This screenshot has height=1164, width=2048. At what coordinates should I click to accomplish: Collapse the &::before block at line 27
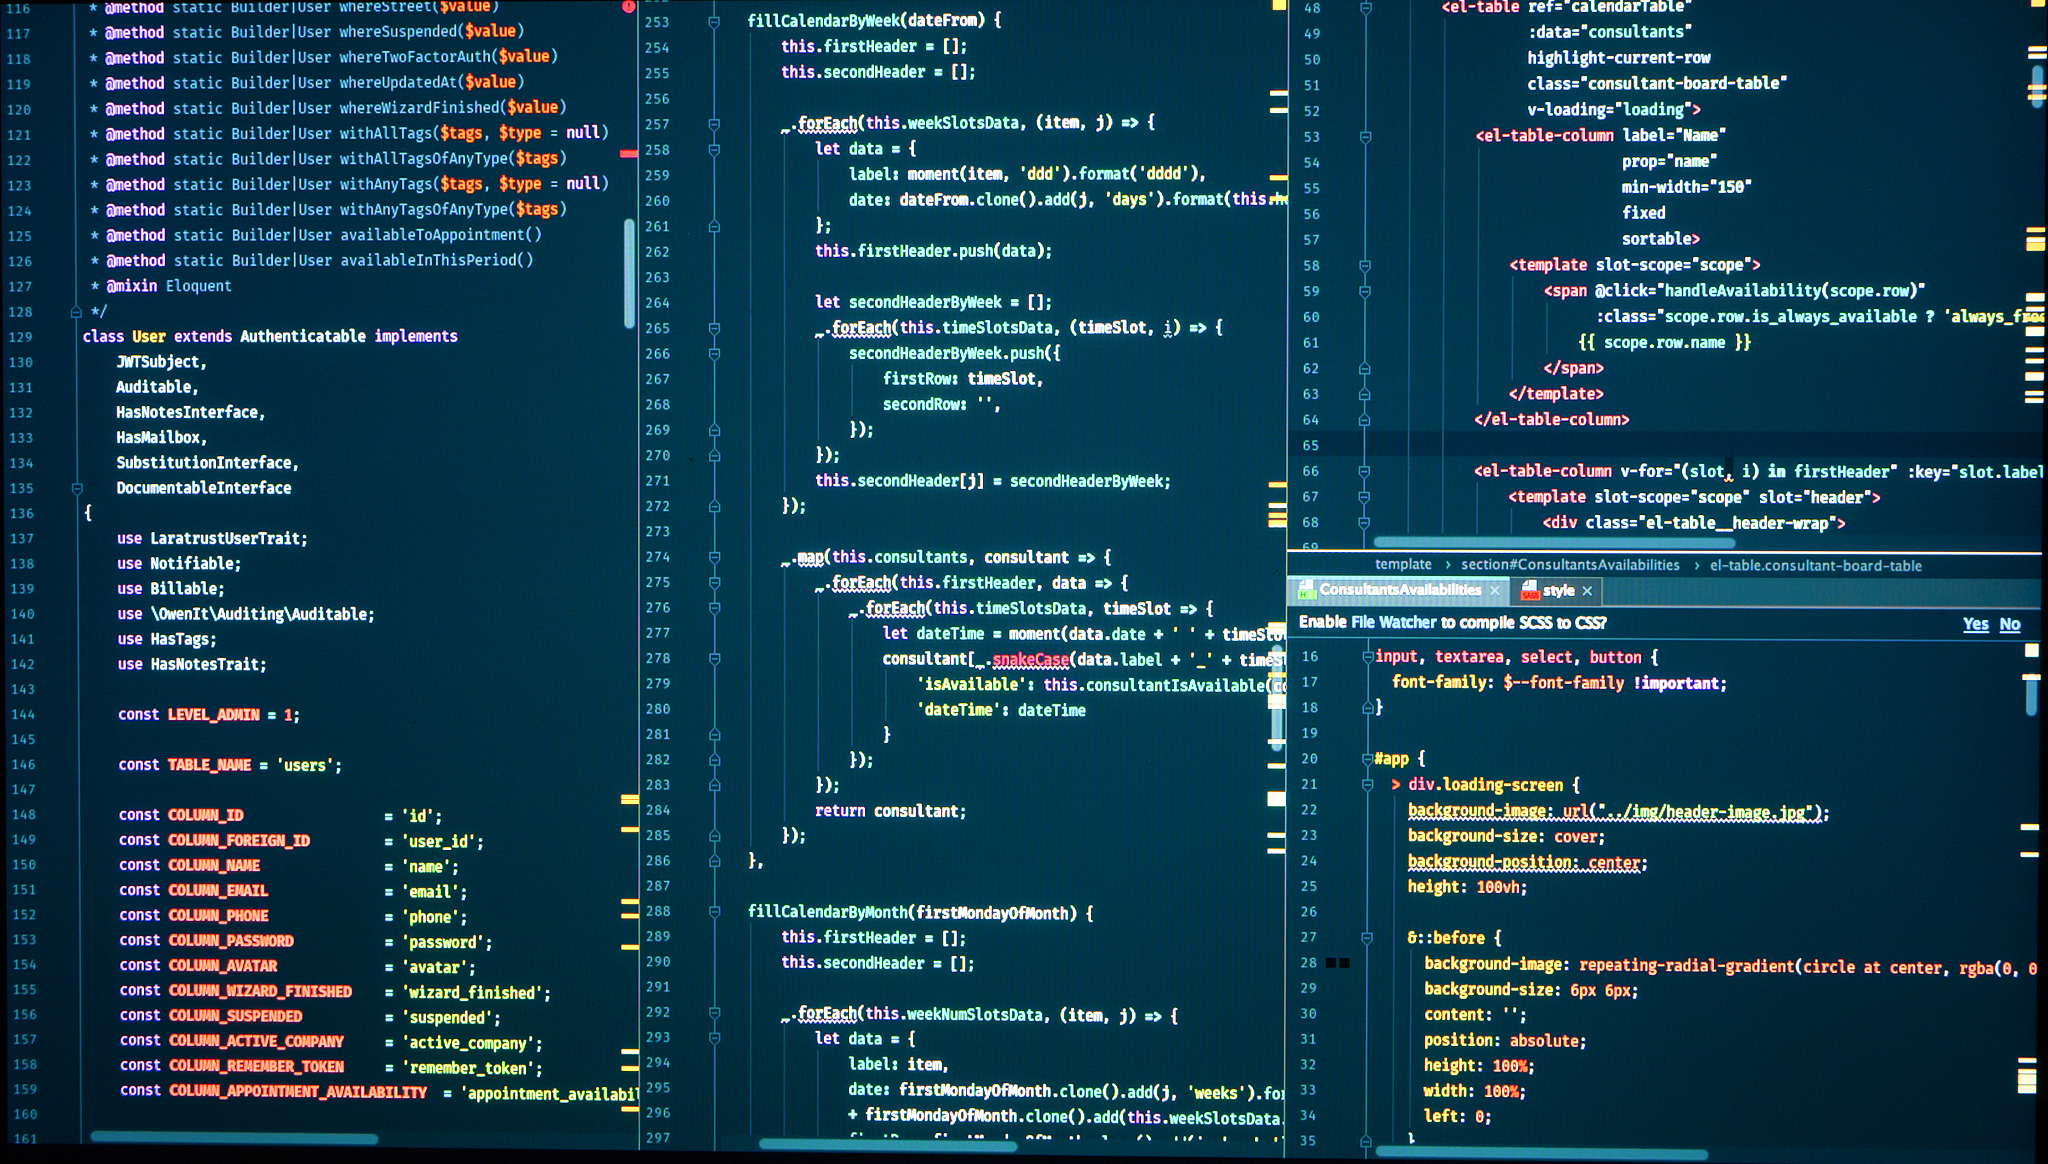[1367, 938]
